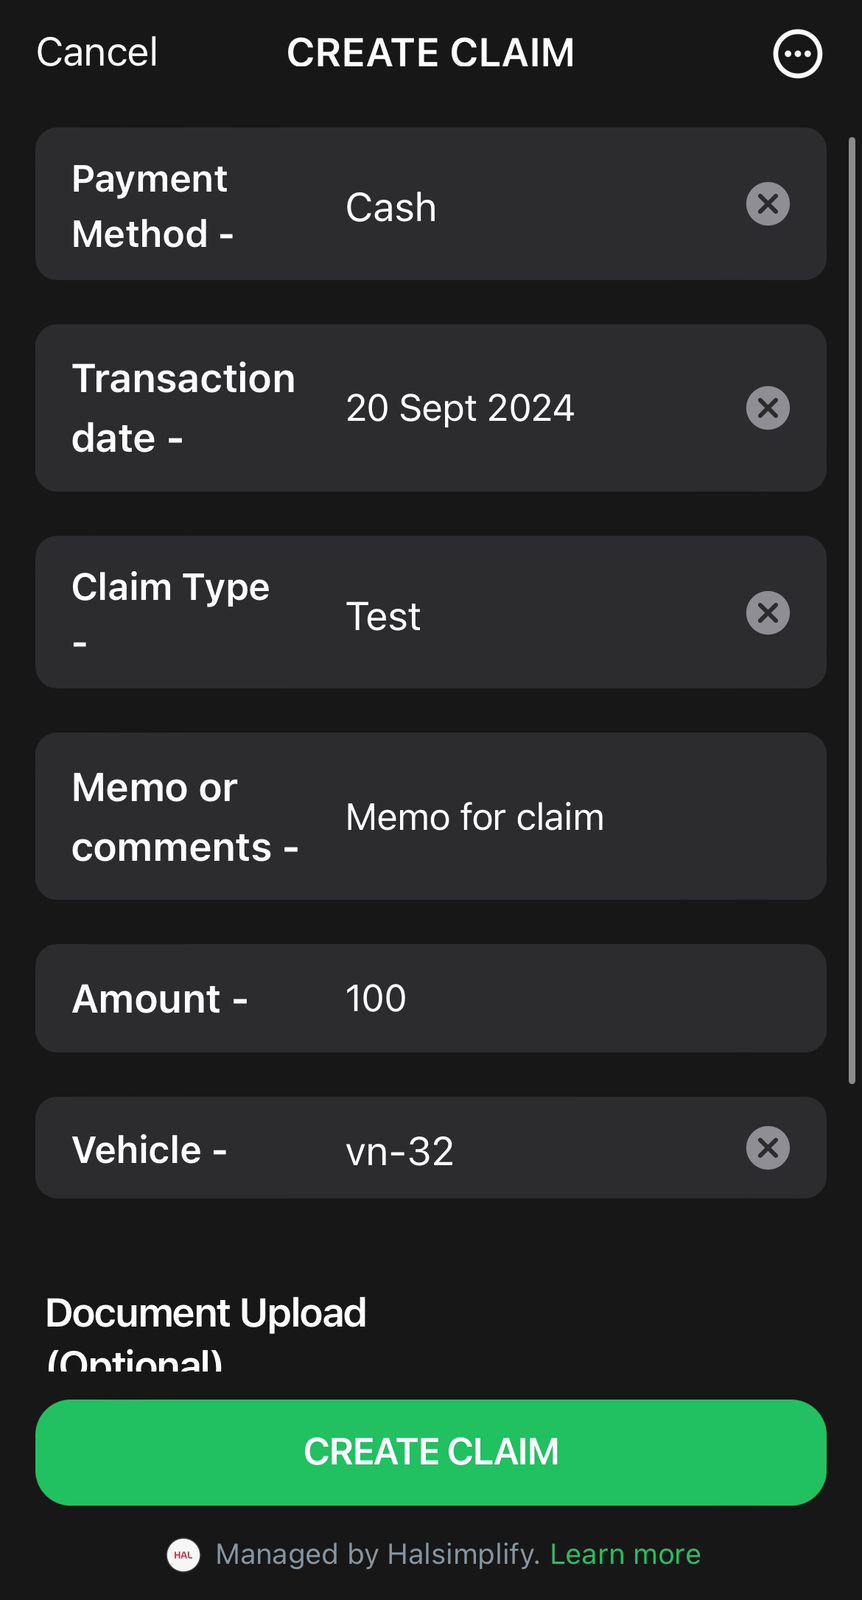862x1600 pixels.
Task: Tap Cancel to discard the claim
Action: [x=97, y=53]
